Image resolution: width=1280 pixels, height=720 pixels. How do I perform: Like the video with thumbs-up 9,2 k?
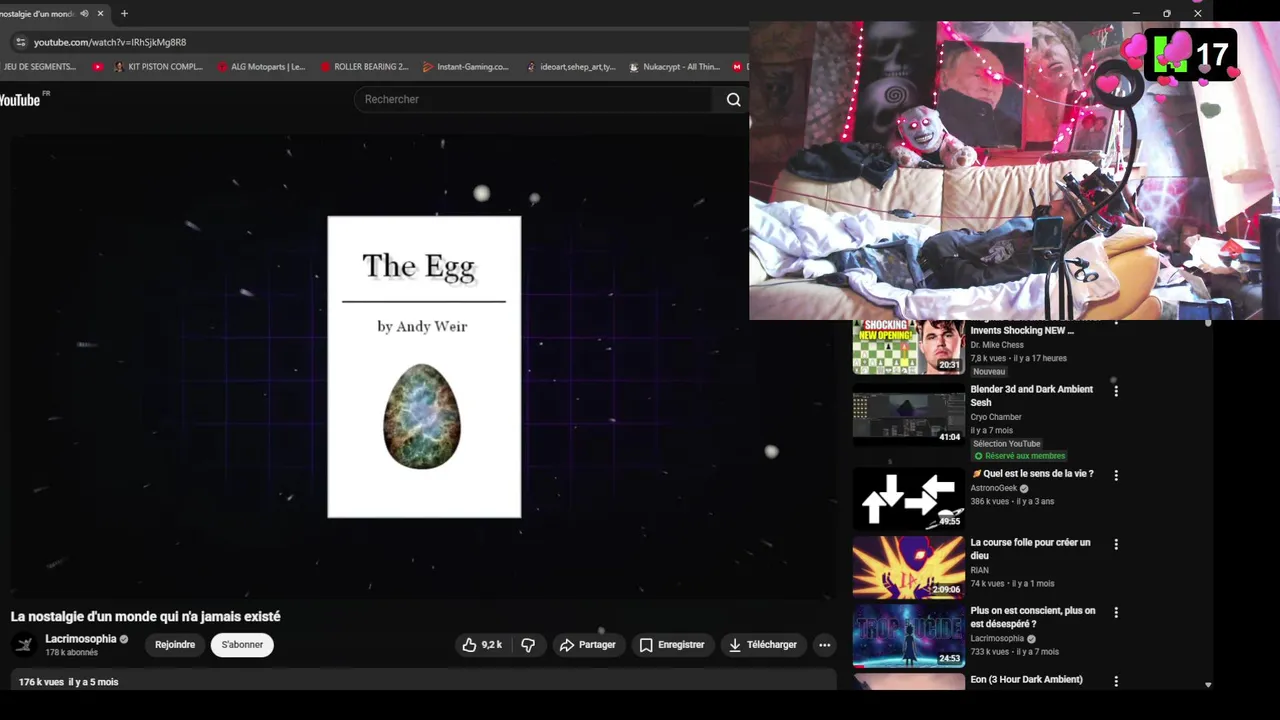point(482,645)
